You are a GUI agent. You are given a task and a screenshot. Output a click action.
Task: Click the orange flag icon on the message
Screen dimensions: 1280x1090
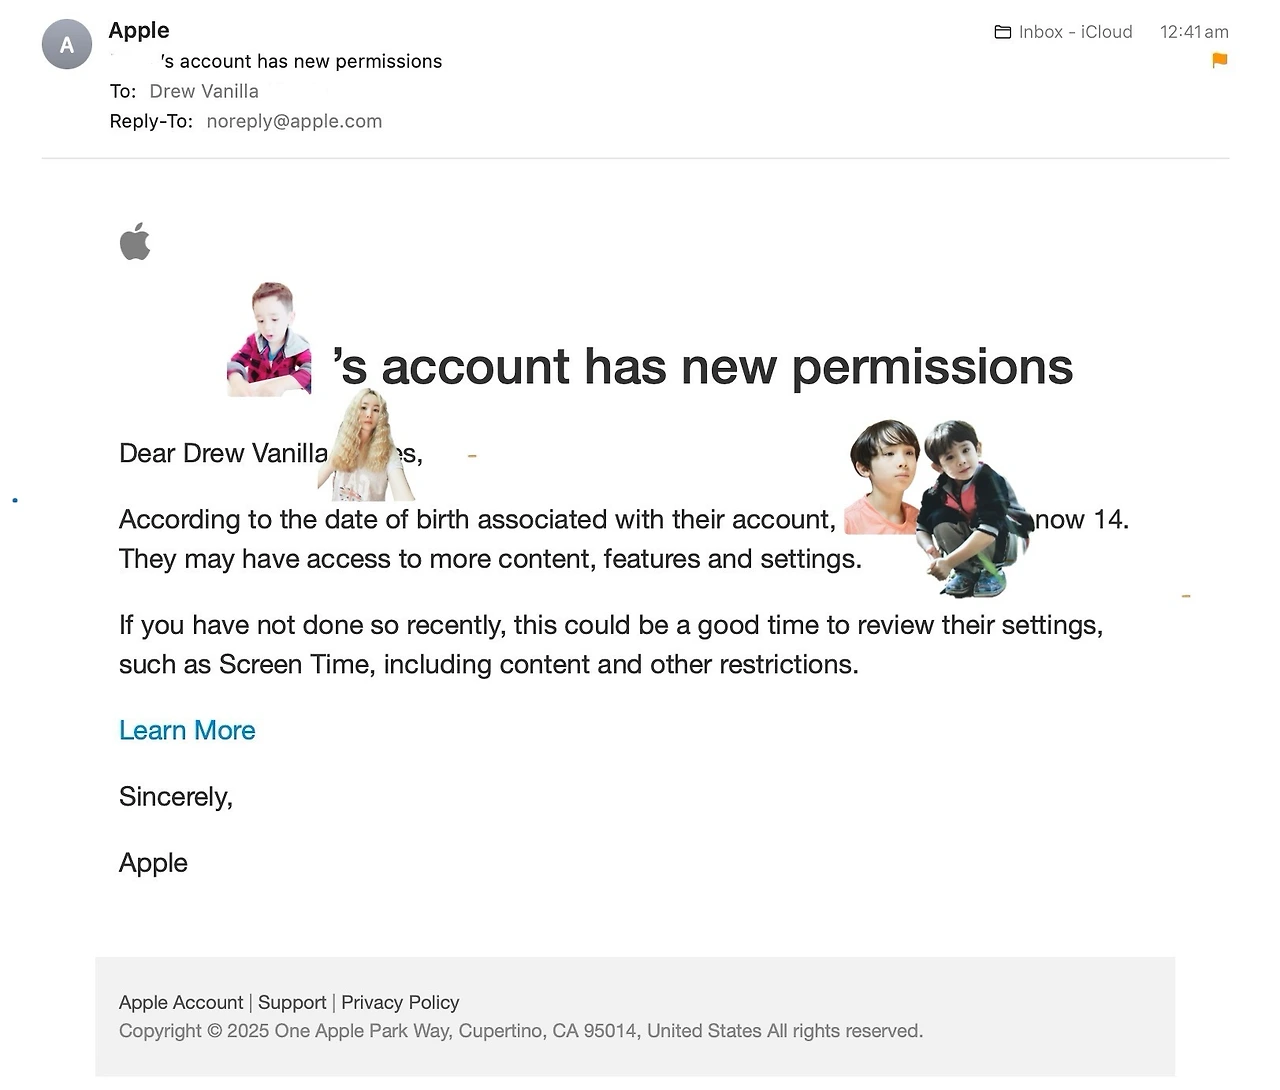(1219, 61)
